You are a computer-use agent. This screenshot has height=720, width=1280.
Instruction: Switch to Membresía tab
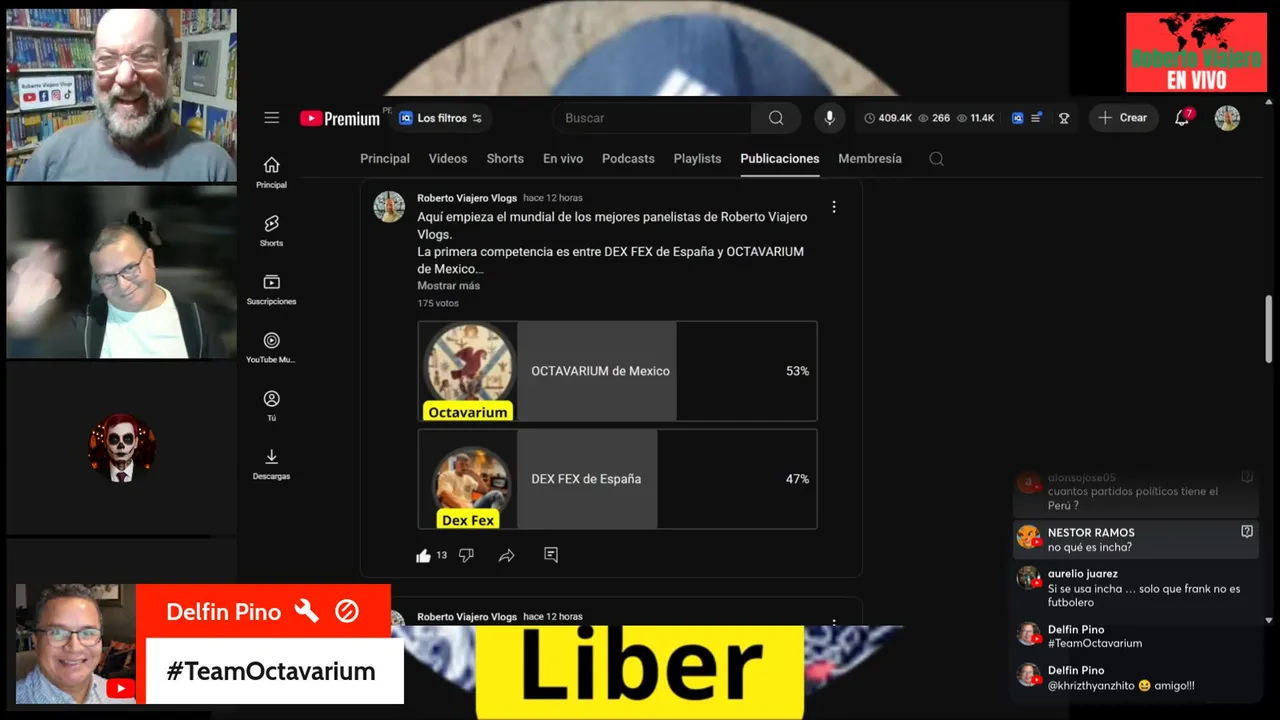[x=870, y=159]
